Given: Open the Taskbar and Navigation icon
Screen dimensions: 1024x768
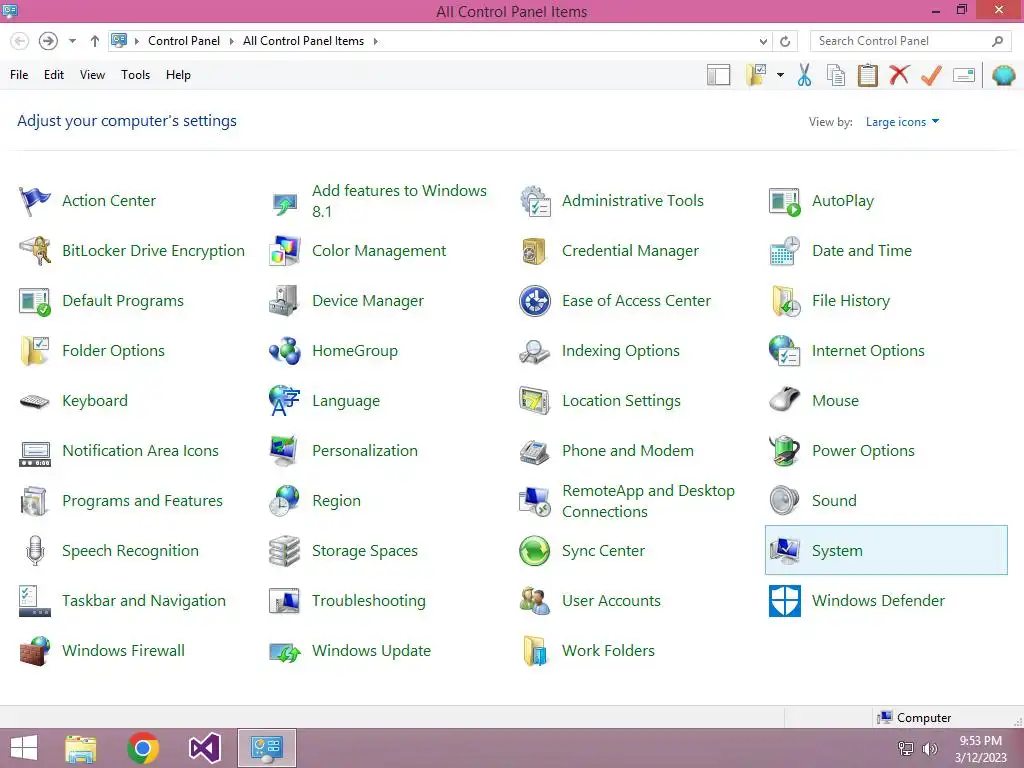Looking at the screenshot, I should pyautogui.click(x=35, y=601).
